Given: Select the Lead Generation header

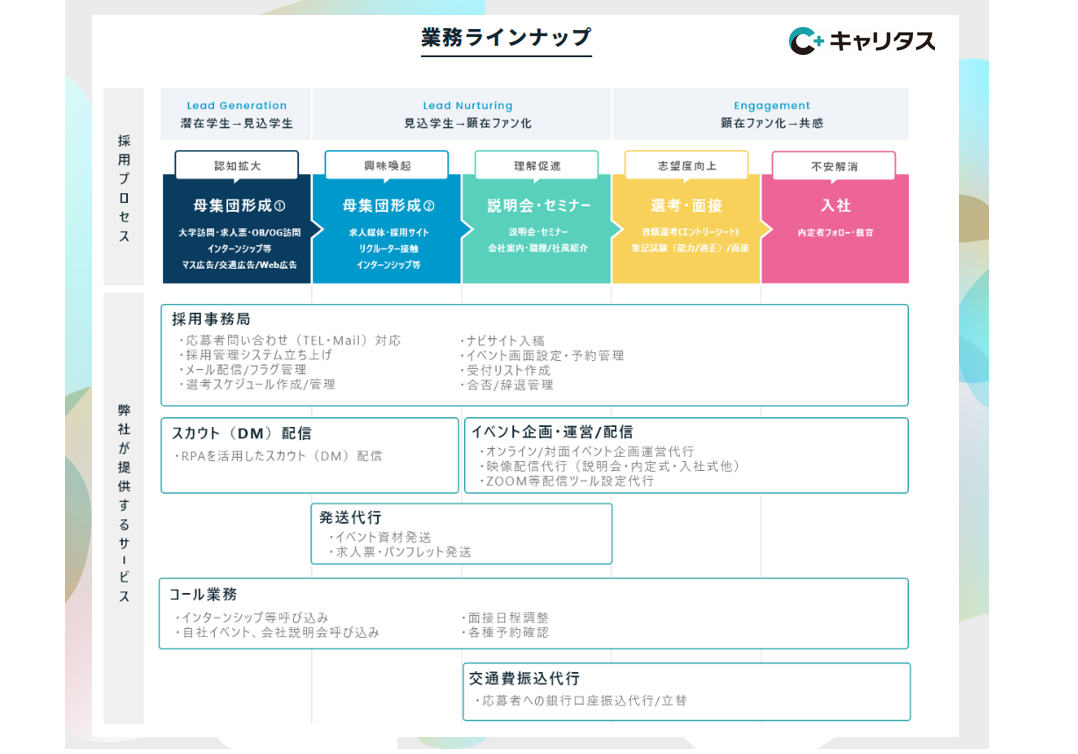Looking at the screenshot, I should click(x=236, y=114).
